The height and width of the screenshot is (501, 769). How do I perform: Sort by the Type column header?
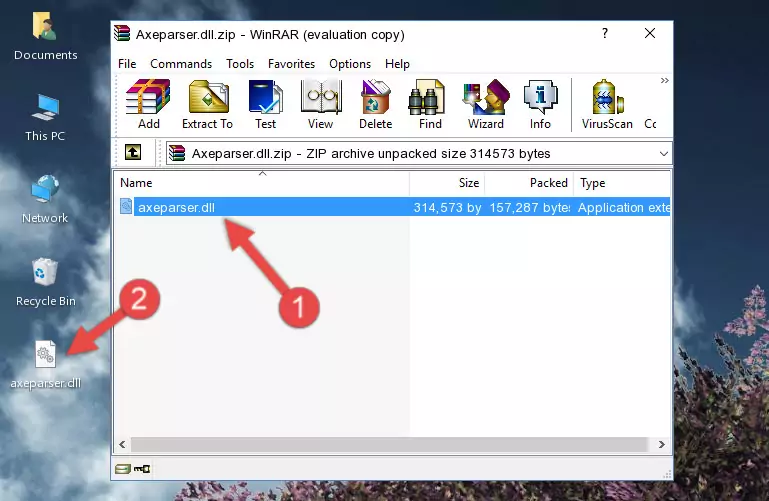622,183
